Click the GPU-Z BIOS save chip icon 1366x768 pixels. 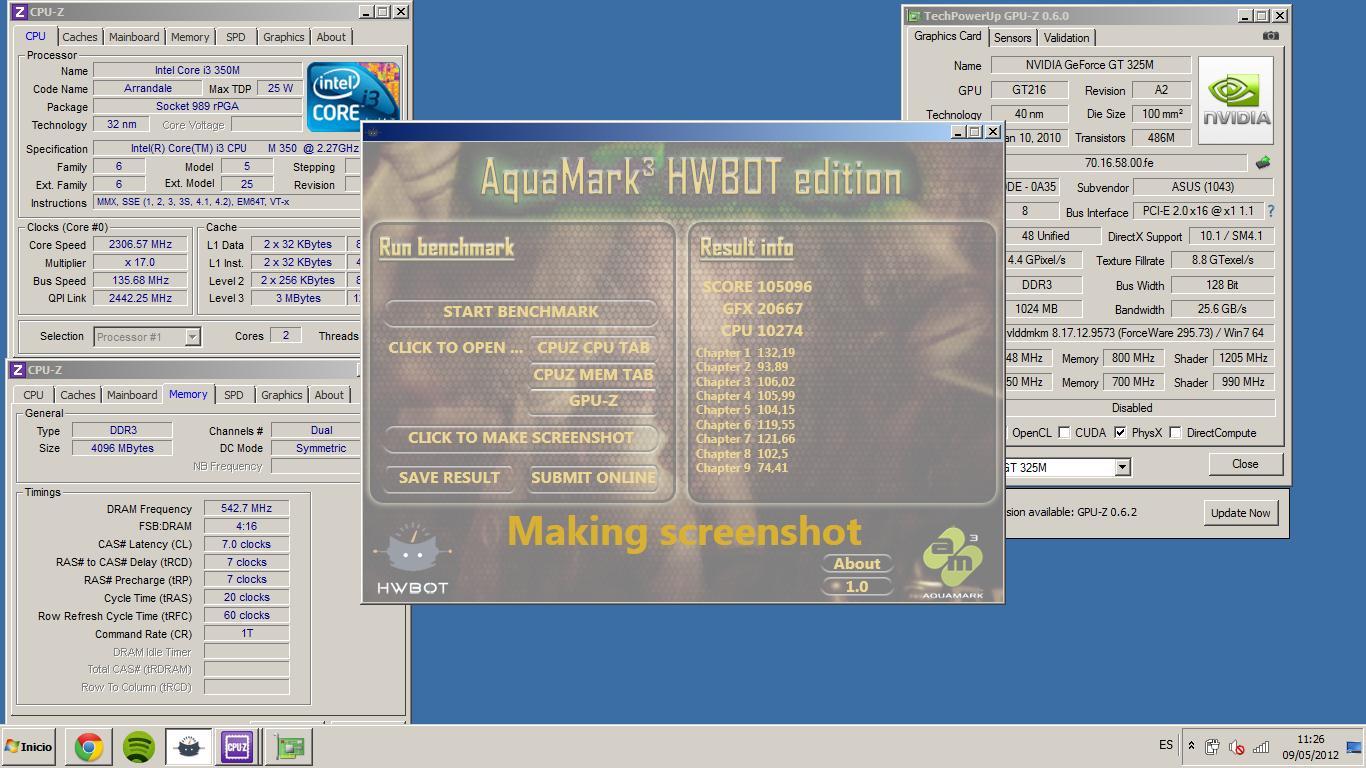(x=1263, y=162)
